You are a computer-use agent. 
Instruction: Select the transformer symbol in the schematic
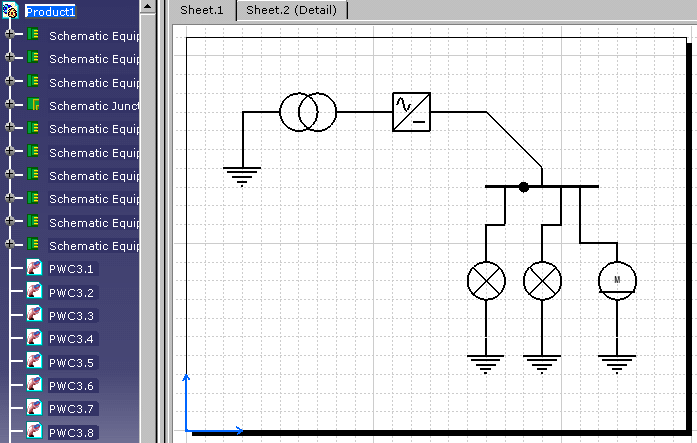coord(308,112)
